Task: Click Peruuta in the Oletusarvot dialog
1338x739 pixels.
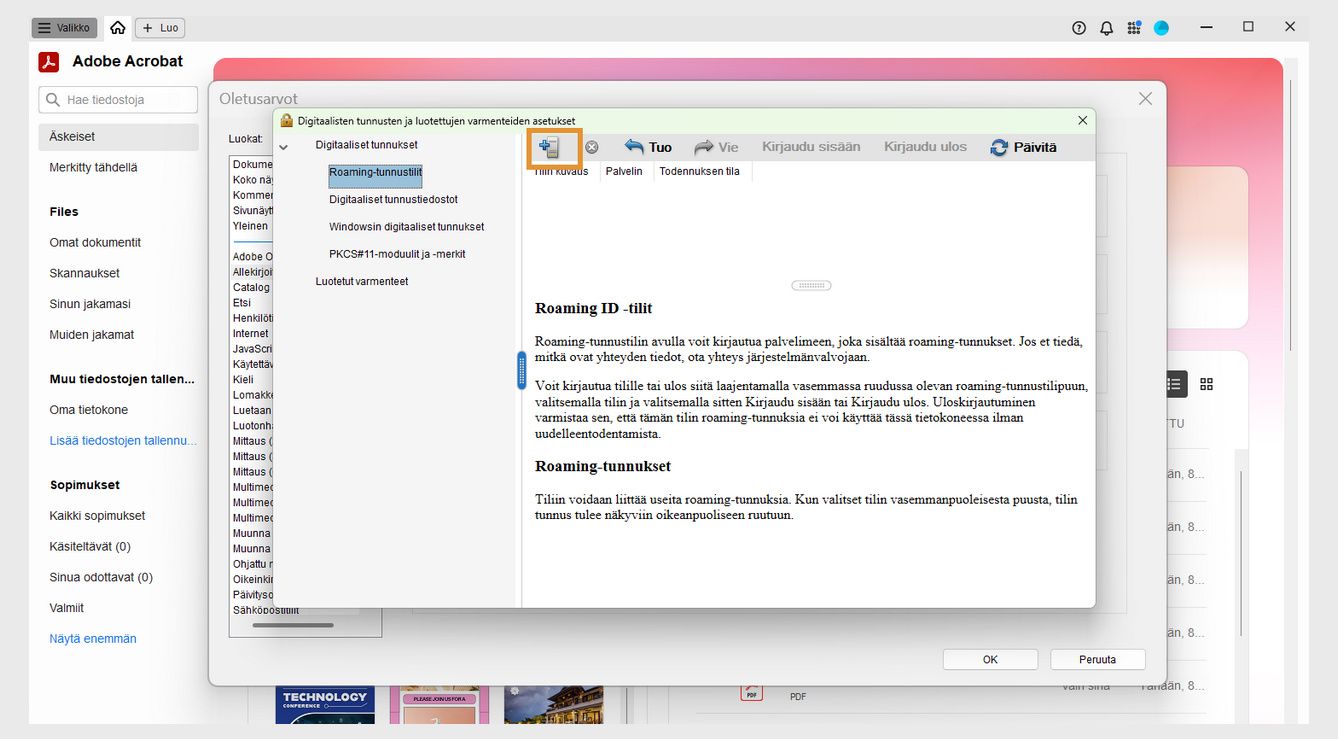Action: (1097, 659)
